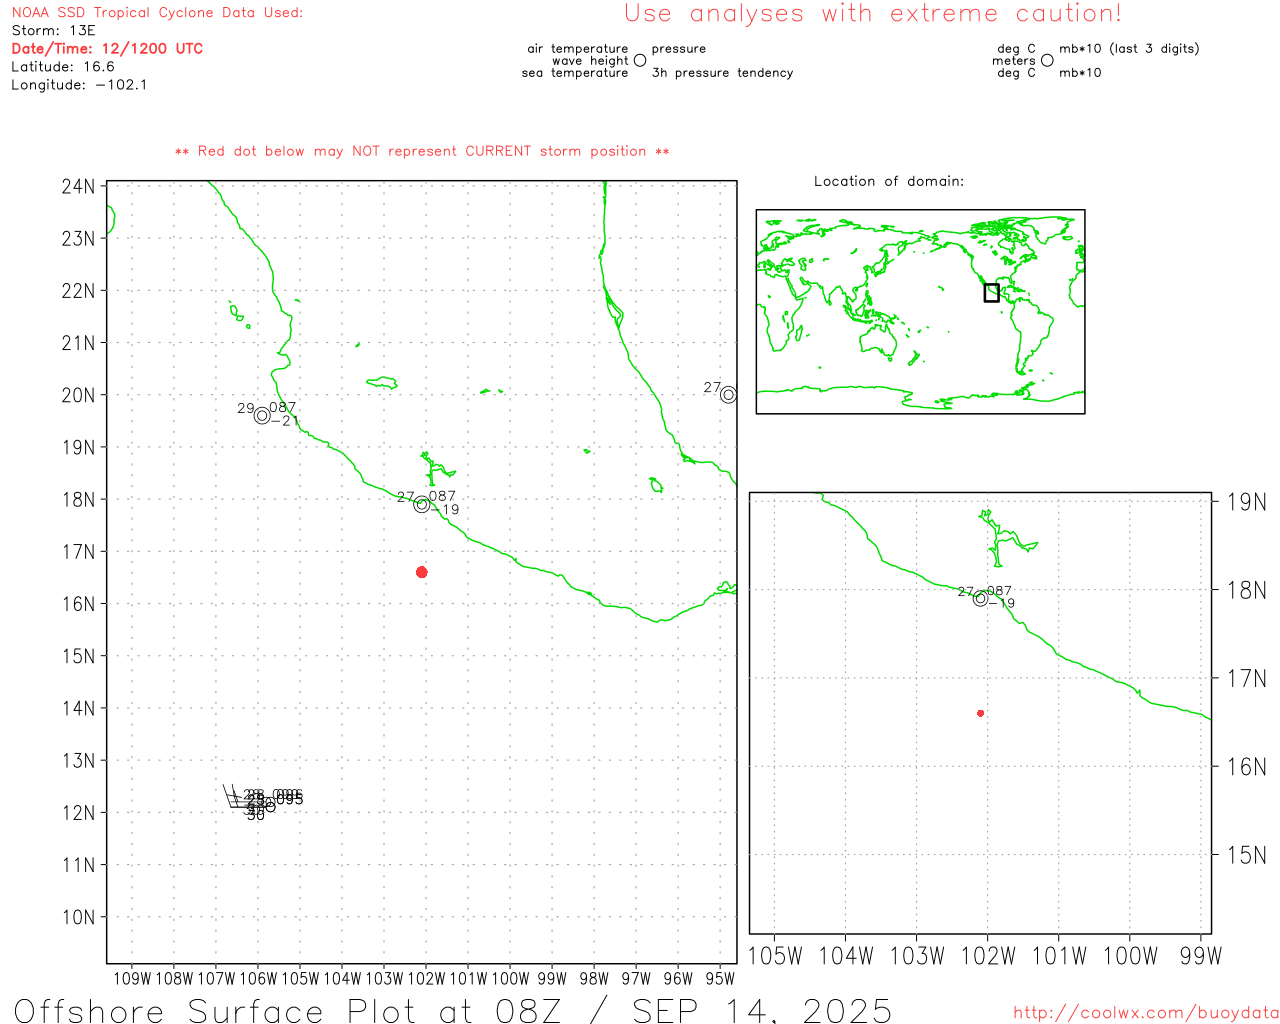Open the coolwx.com/buoydata URL link
Image resolution: width=1280 pixels, height=1024 pixels.
point(1146,1013)
